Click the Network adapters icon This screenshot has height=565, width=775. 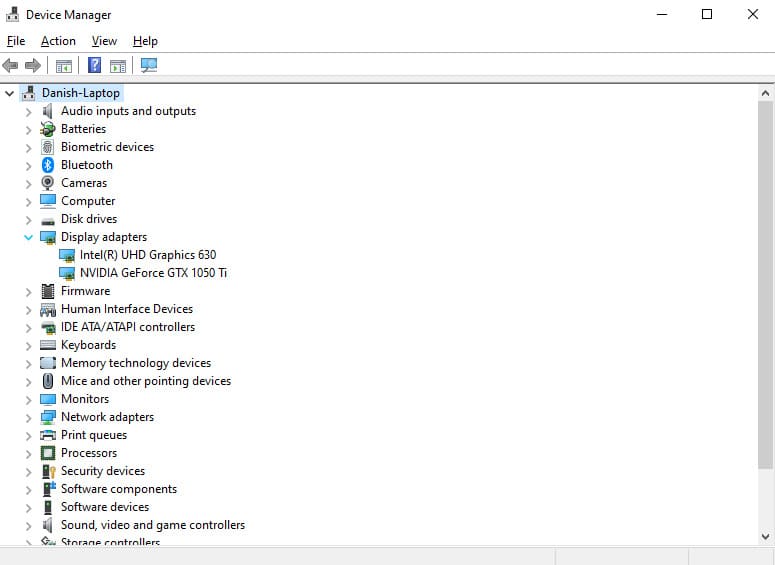[x=48, y=417]
